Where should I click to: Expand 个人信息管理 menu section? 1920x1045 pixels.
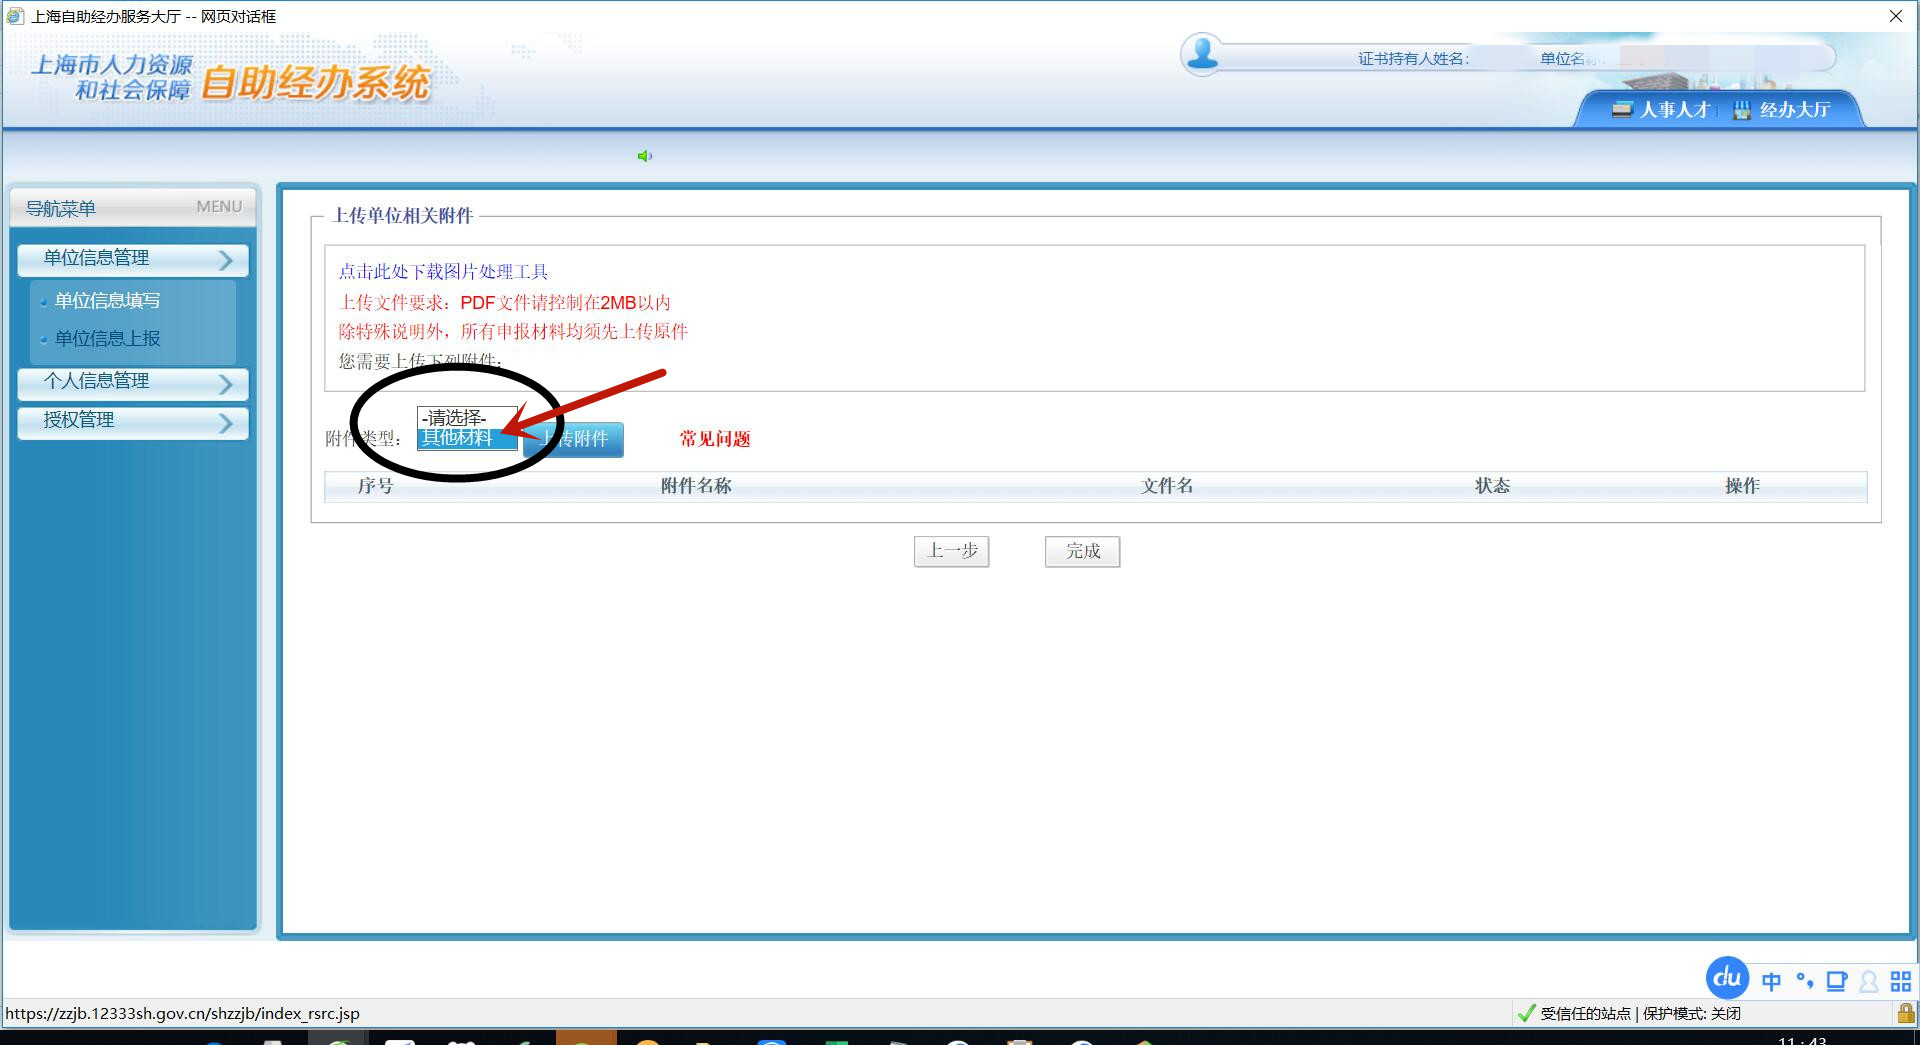(132, 382)
